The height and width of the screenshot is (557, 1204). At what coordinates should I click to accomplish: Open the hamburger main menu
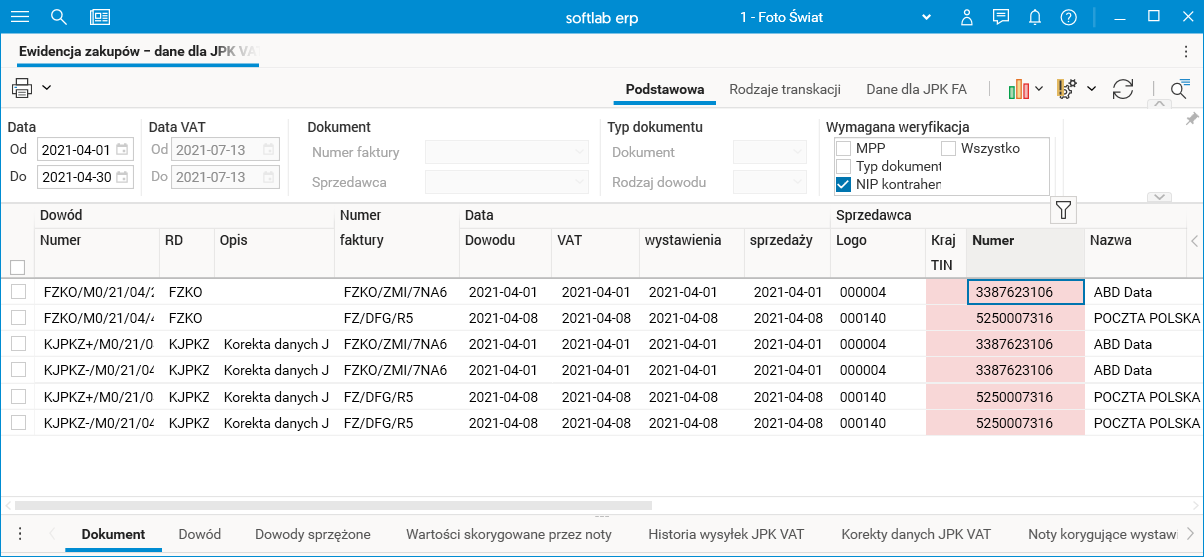pos(19,17)
